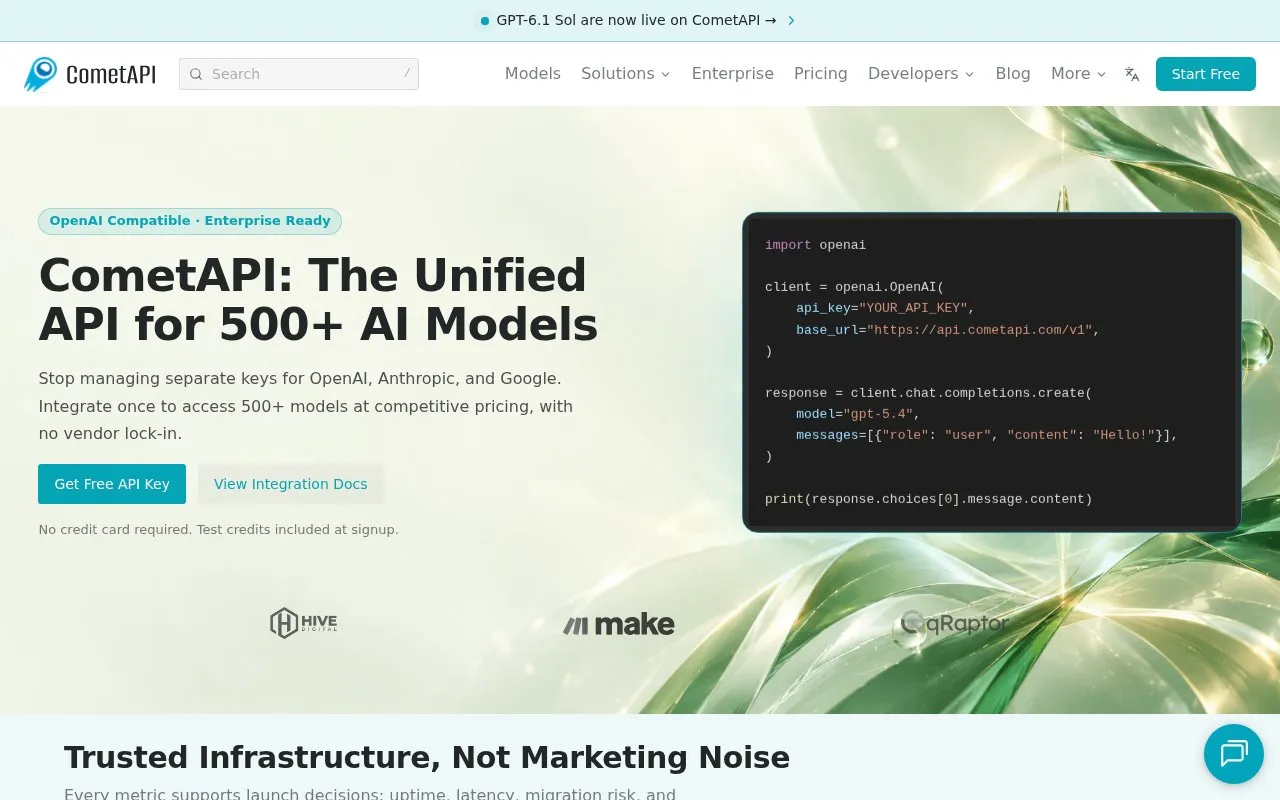Click "Trusted Infrastructure, Not Marketing Noise" heading

point(427,757)
